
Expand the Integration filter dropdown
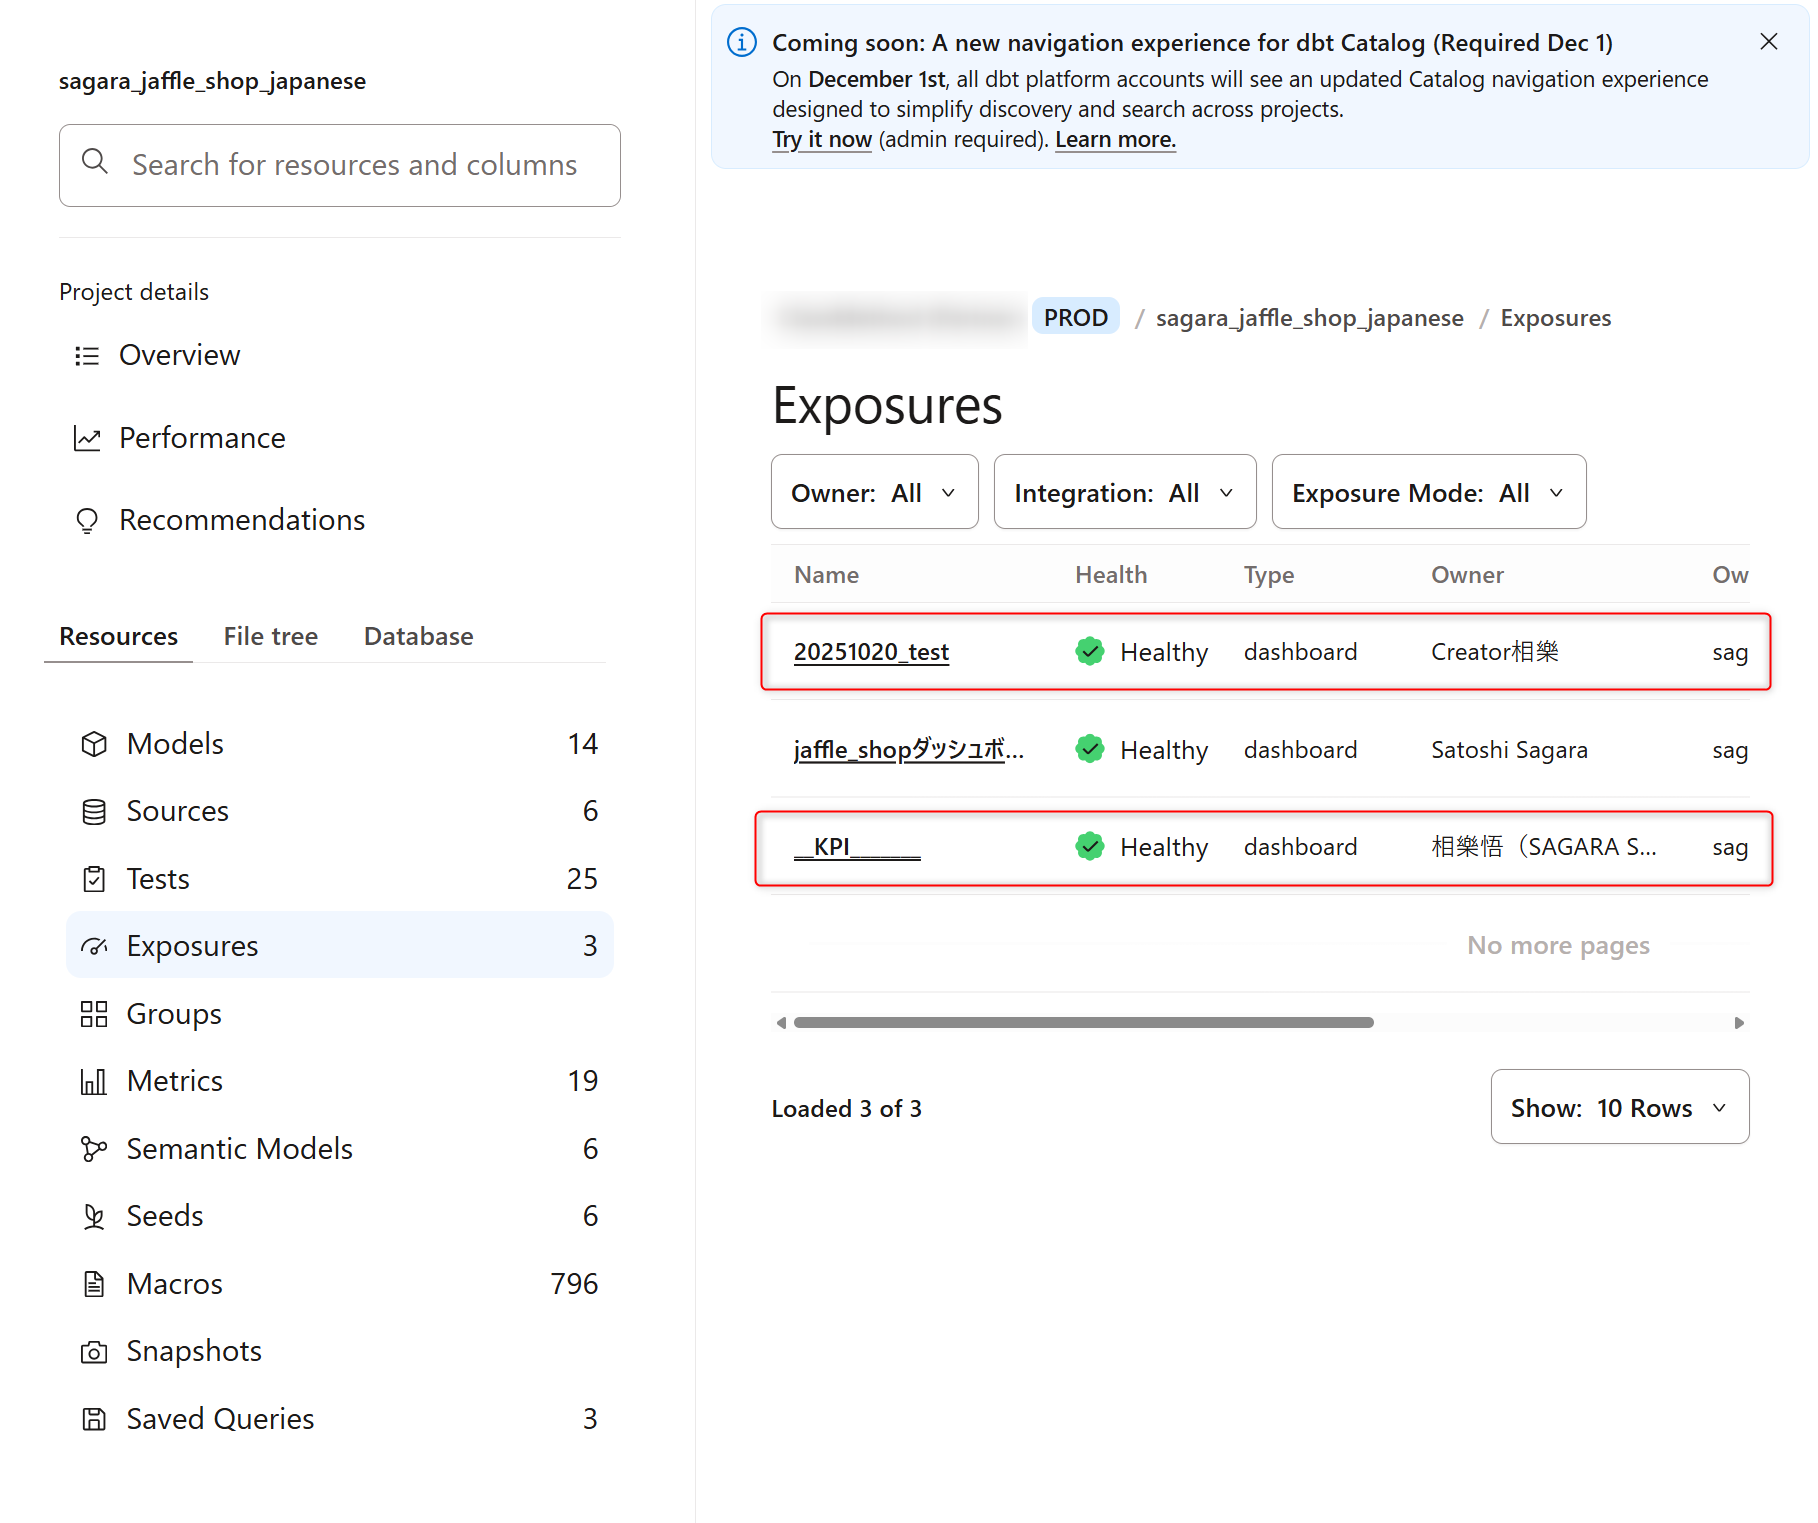tap(1124, 492)
